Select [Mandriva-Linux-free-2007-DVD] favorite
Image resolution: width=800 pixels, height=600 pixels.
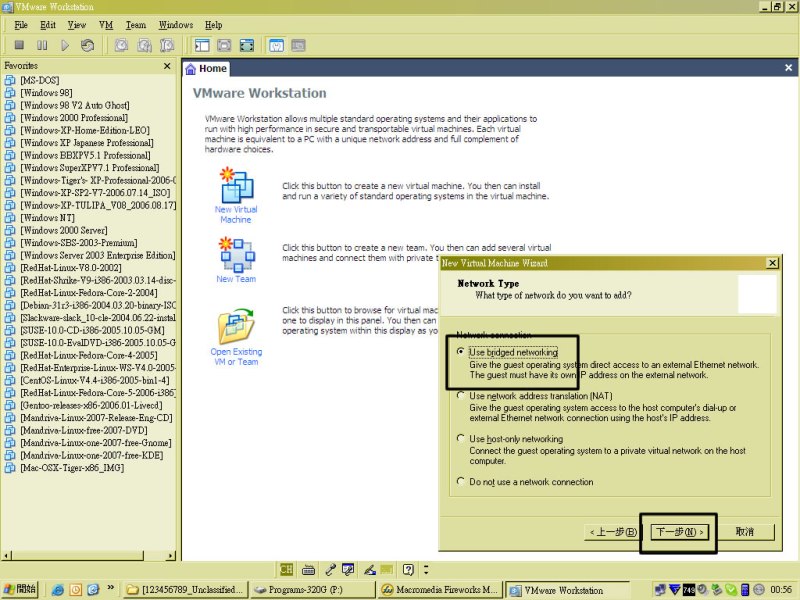point(84,430)
